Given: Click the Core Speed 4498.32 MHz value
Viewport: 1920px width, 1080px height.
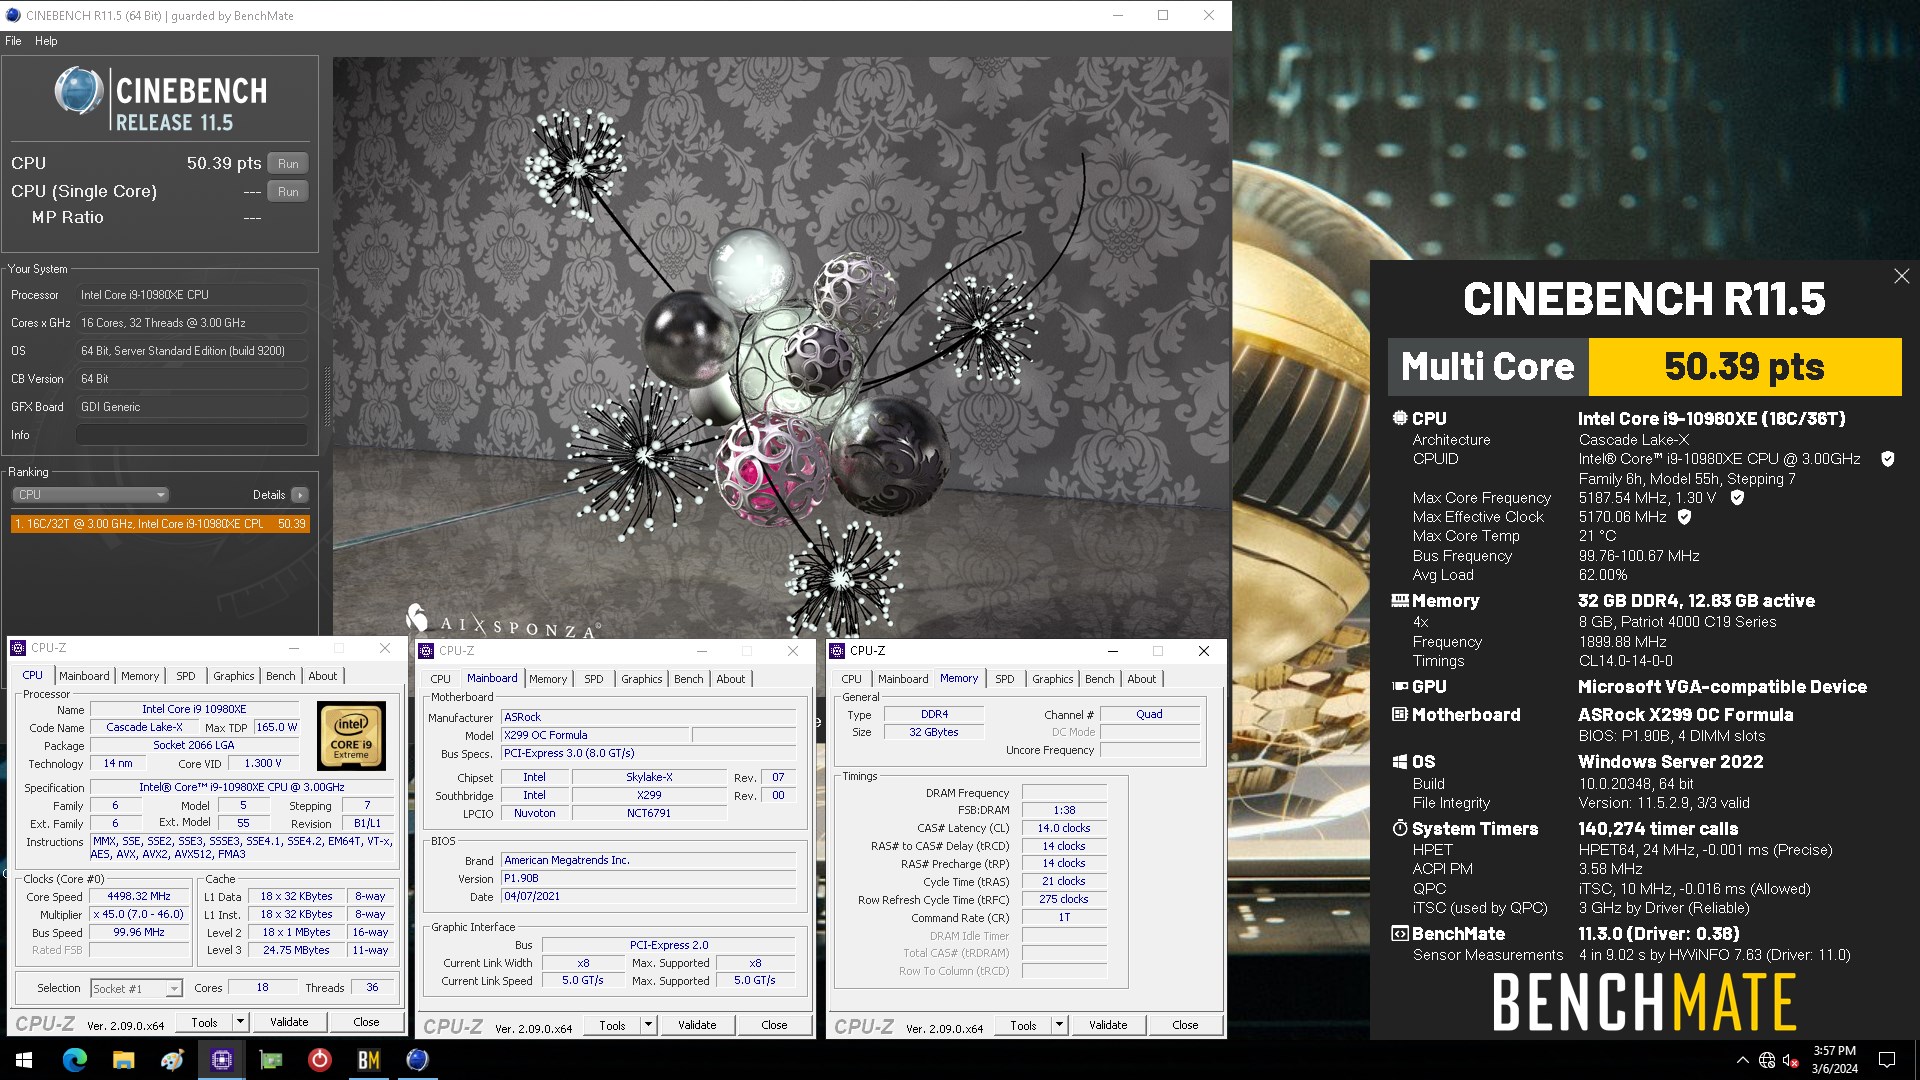Looking at the screenshot, I should coord(139,897).
